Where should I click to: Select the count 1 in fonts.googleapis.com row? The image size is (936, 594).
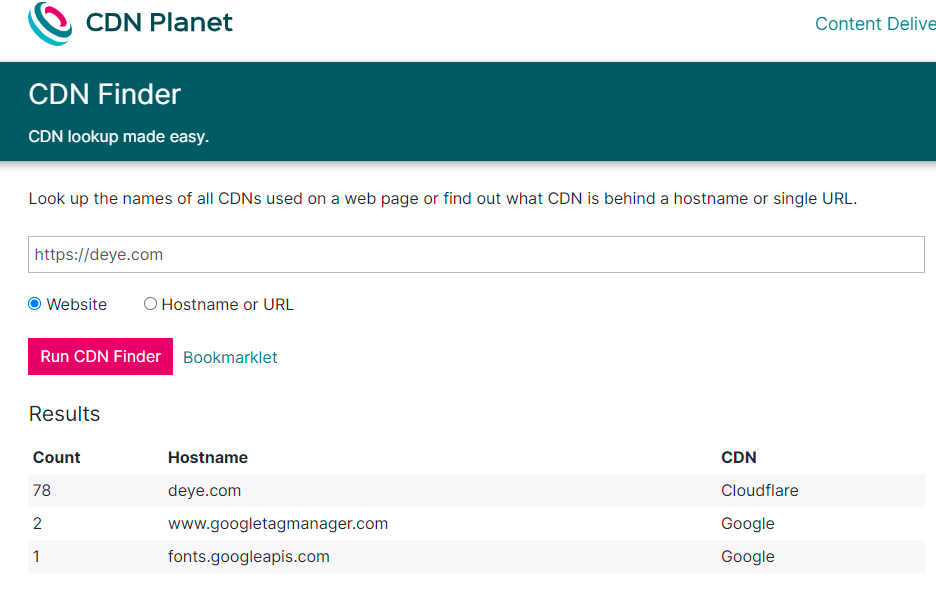point(36,556)
